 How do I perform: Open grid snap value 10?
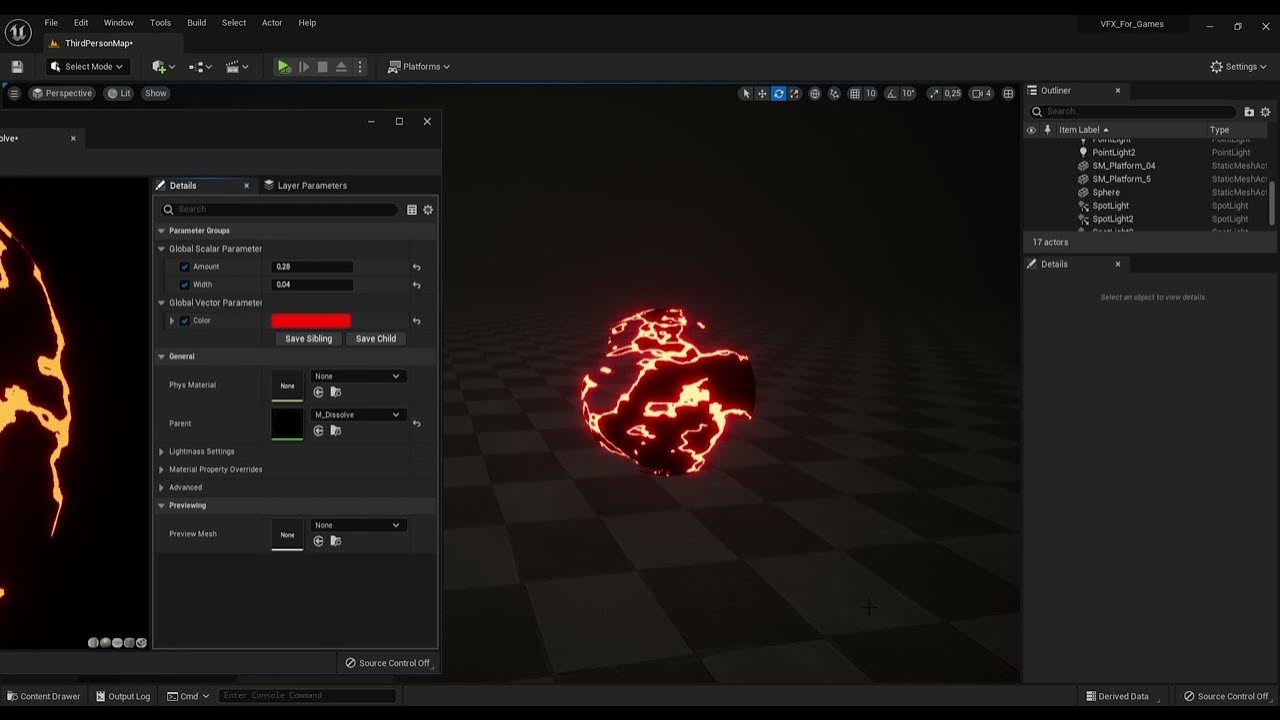point(870,93)
